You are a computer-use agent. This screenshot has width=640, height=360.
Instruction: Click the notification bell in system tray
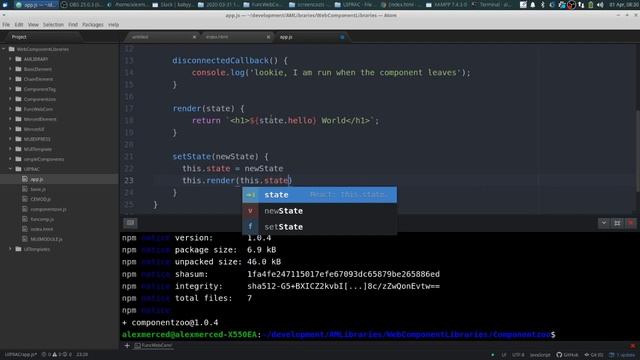[x=533, y=5]
